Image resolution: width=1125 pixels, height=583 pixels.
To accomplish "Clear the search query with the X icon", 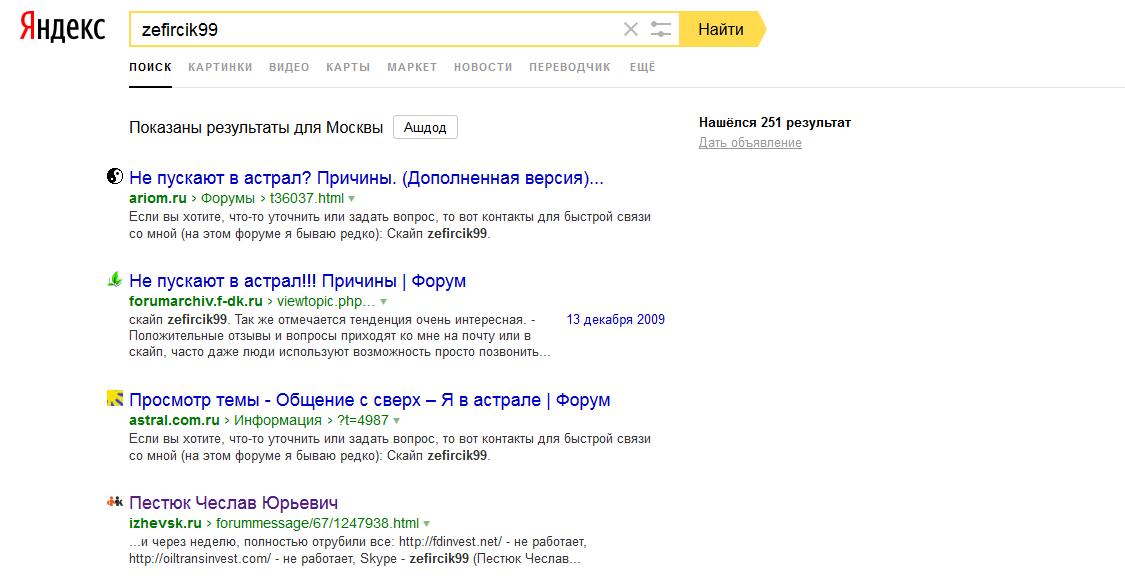I will click(631, 29).
